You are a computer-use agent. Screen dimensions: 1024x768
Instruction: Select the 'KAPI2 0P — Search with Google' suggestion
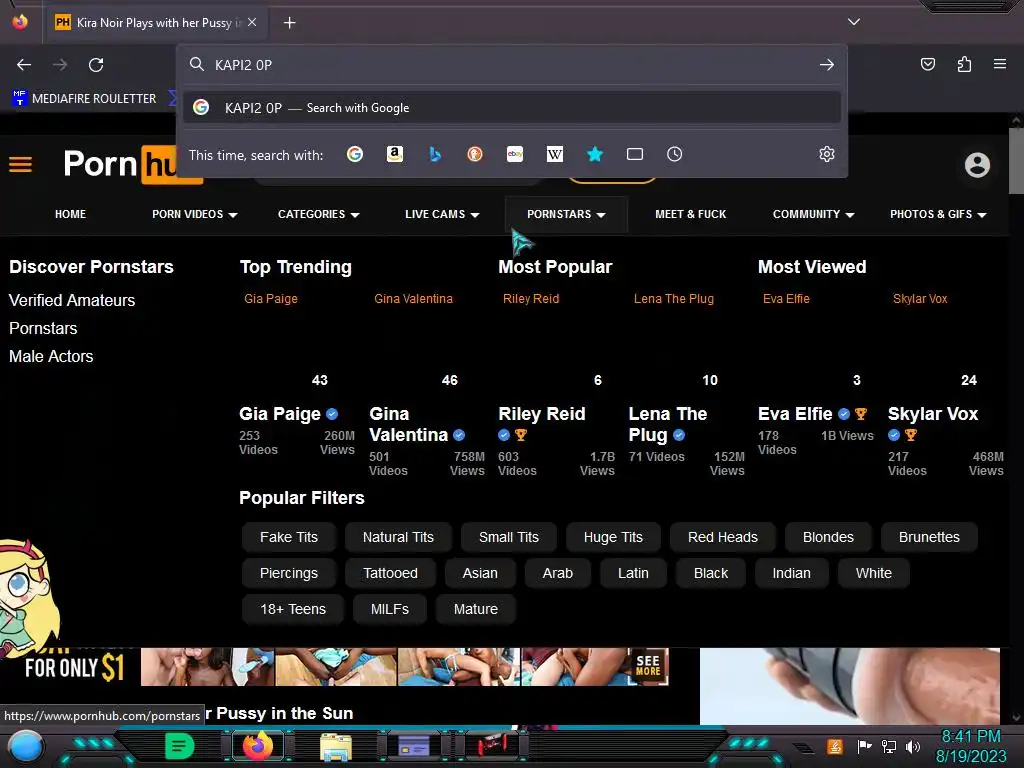tap(512, 108)
